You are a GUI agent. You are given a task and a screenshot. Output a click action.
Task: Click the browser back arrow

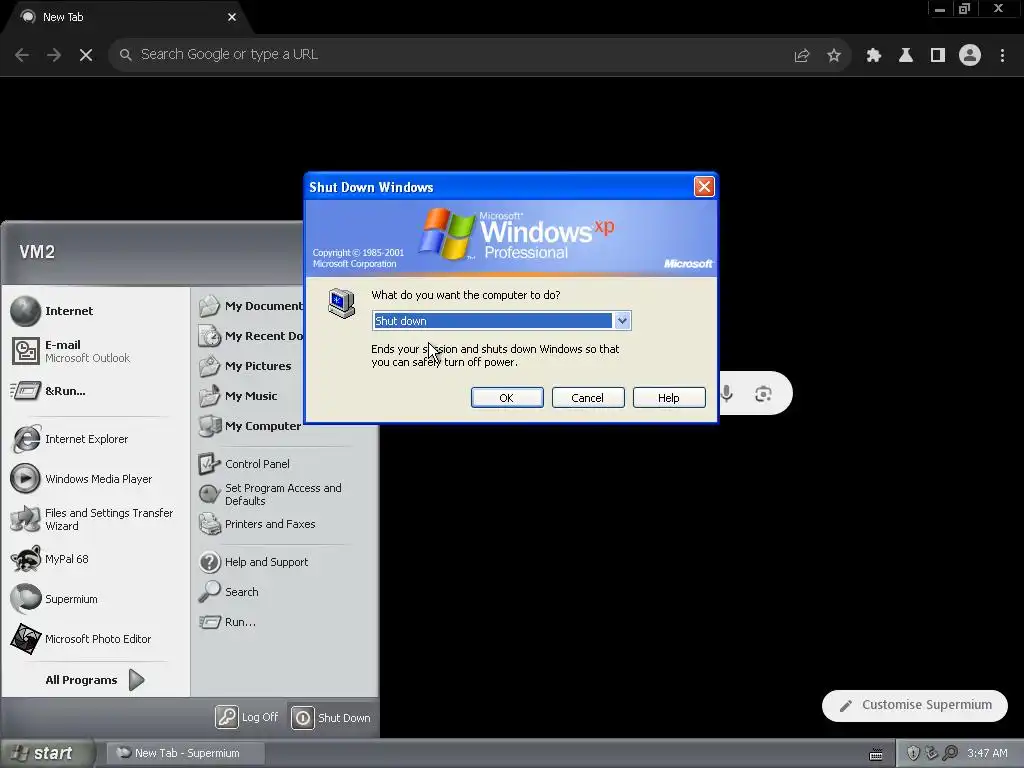(22, 55)
